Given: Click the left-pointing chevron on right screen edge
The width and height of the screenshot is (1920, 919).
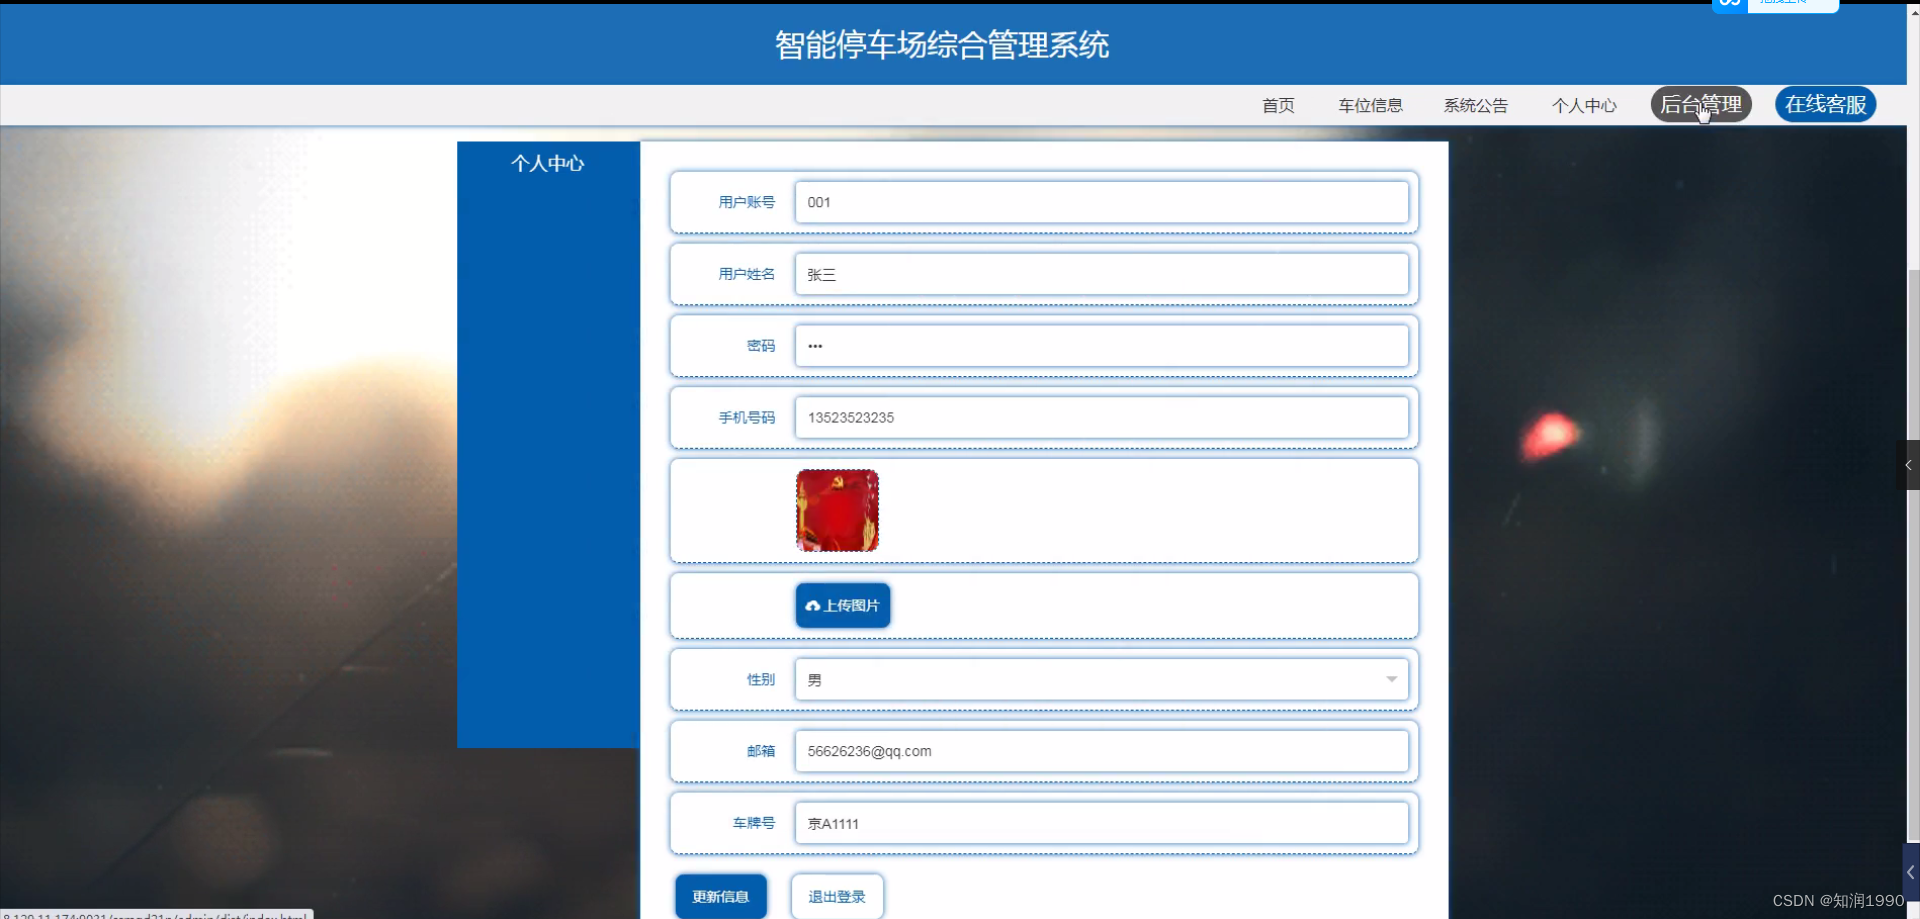Looking at the screenshot, I should pyautogui.click(x=1909, y=464).
